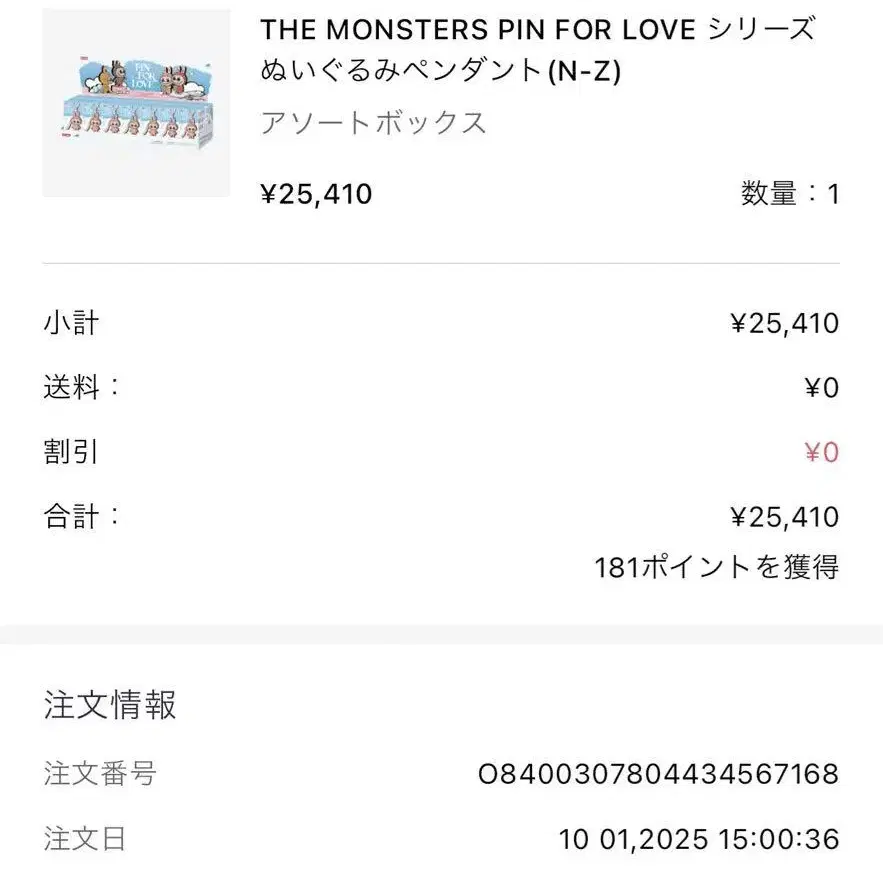
Task: Click the 小計 label
Action: (x=71, y=323)
